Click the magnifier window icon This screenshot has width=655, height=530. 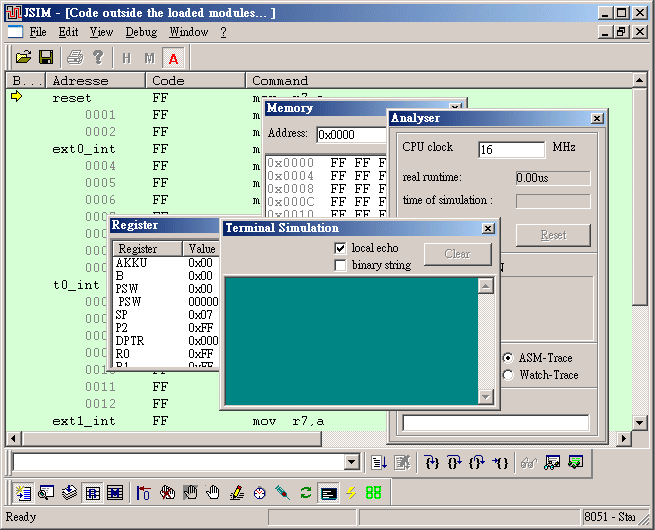point(46,493)
